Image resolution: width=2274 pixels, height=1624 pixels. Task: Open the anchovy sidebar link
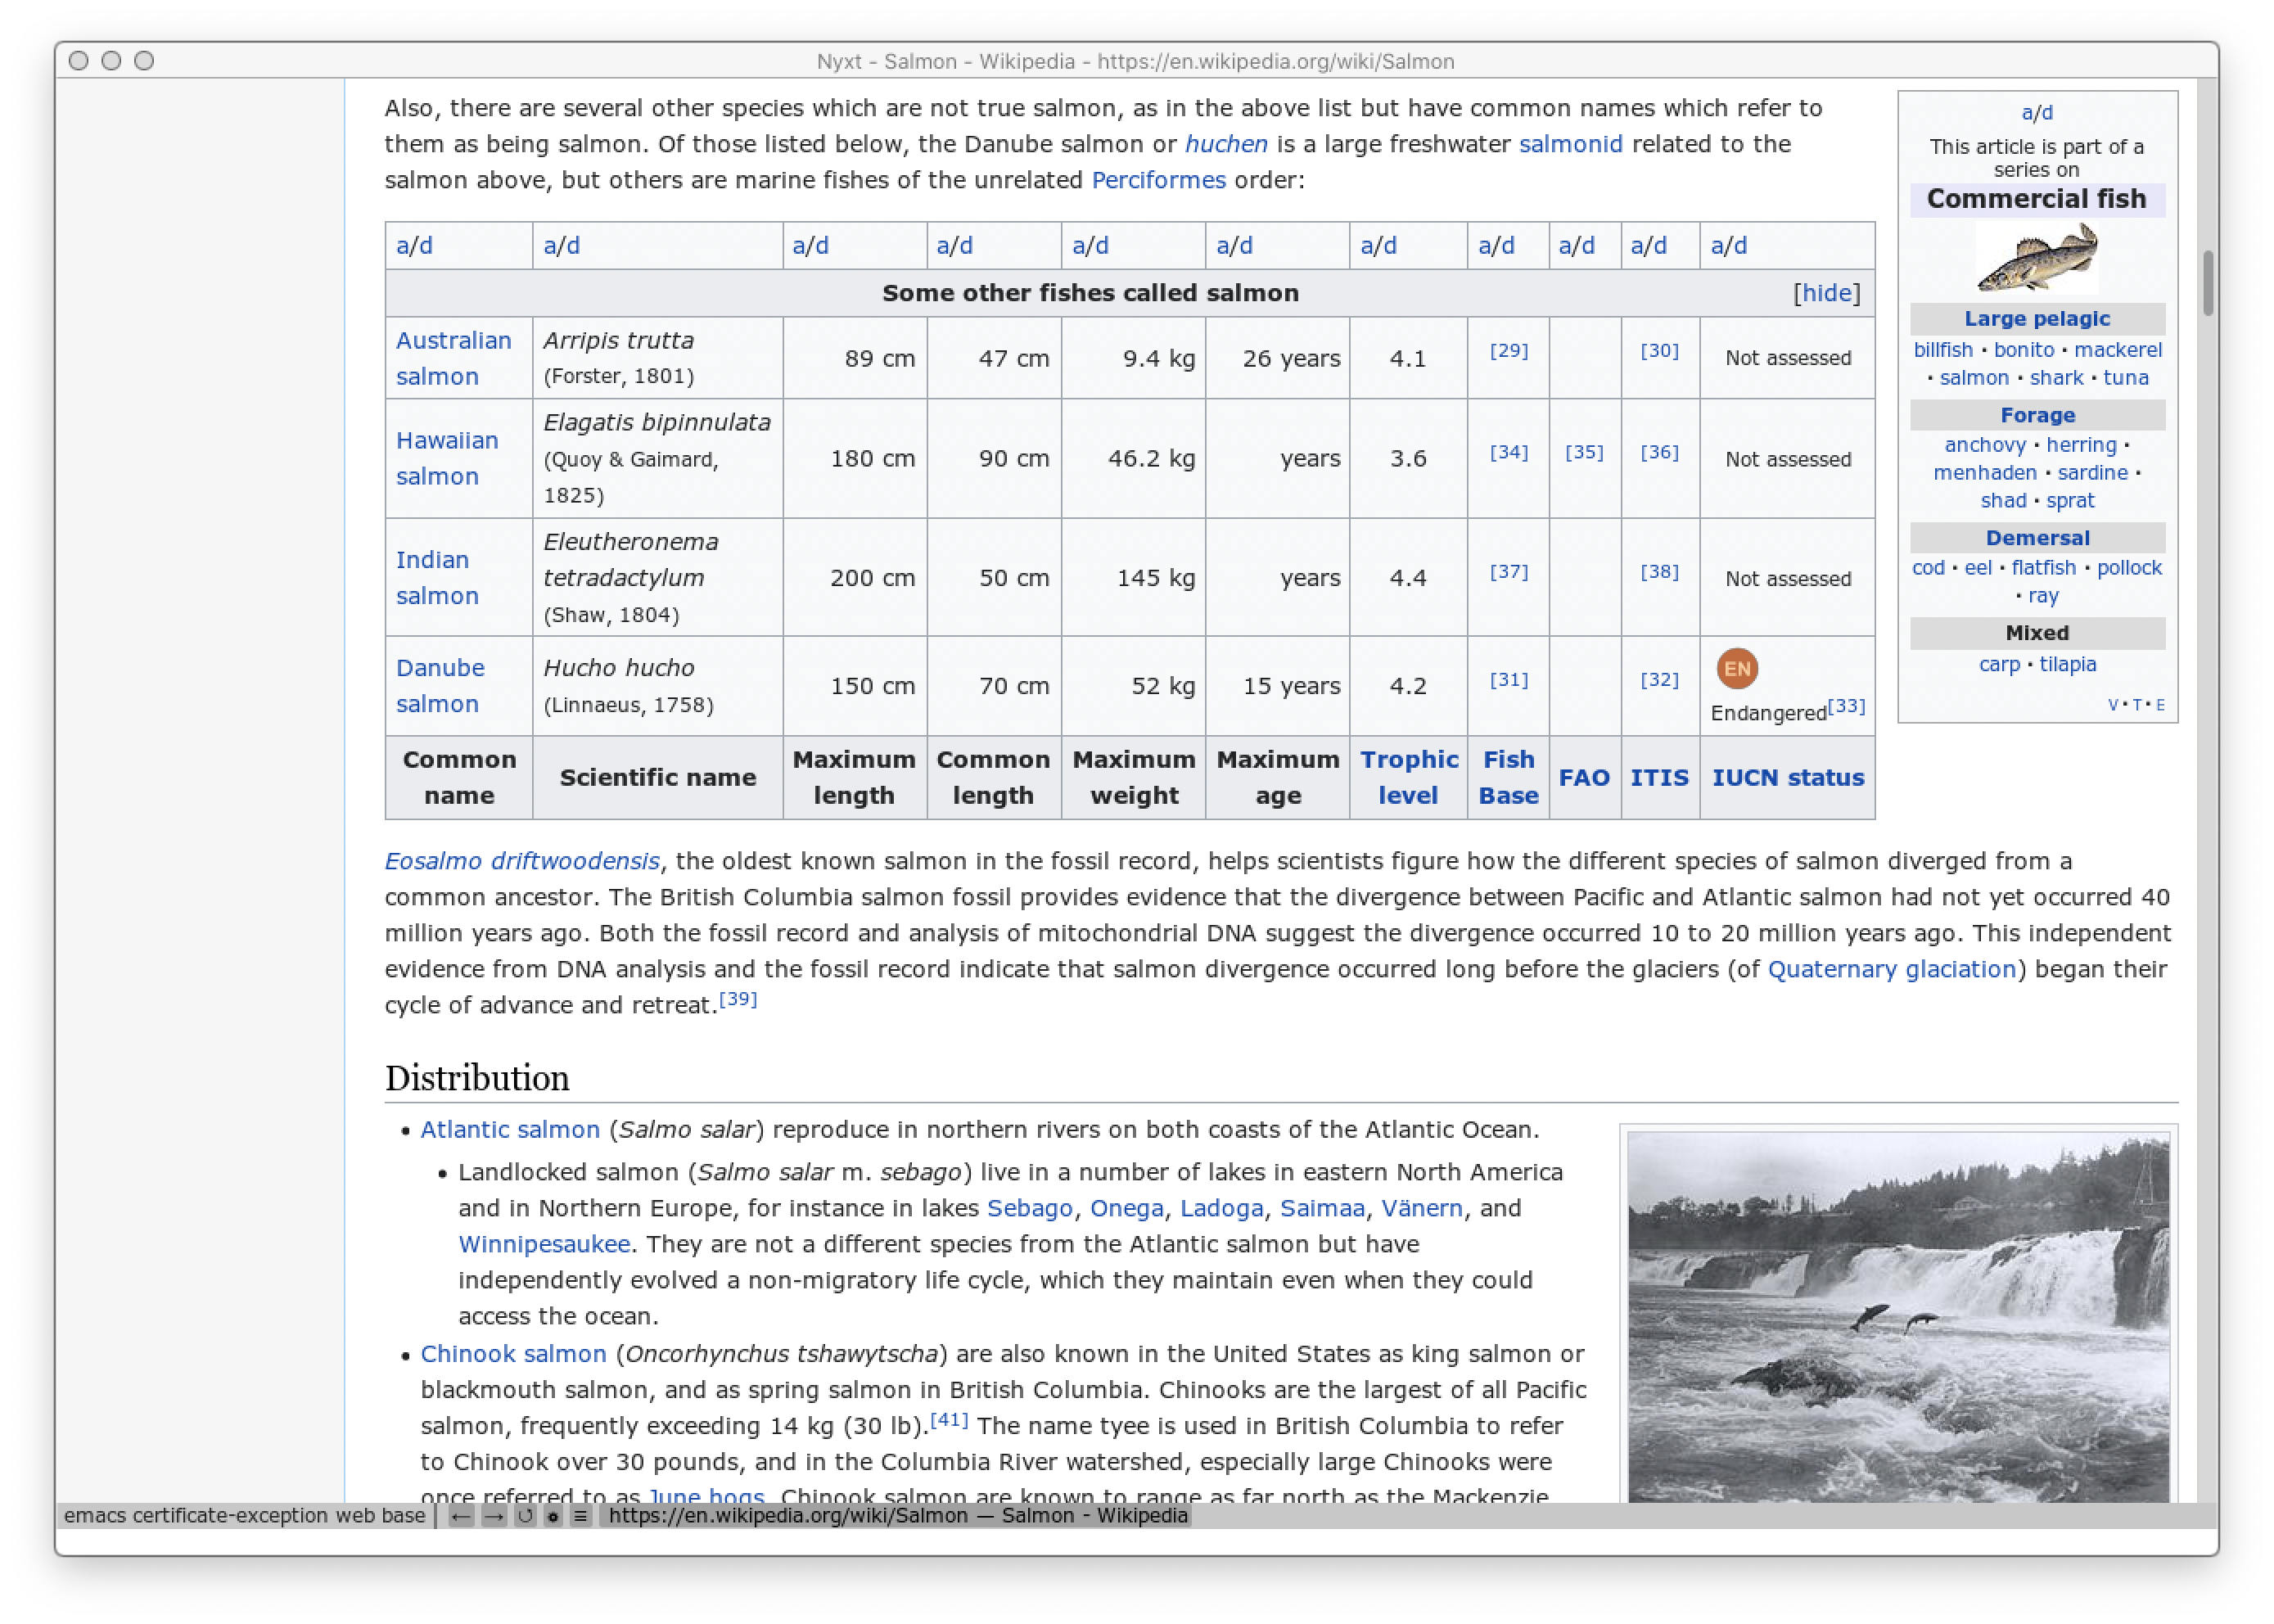1984,445
